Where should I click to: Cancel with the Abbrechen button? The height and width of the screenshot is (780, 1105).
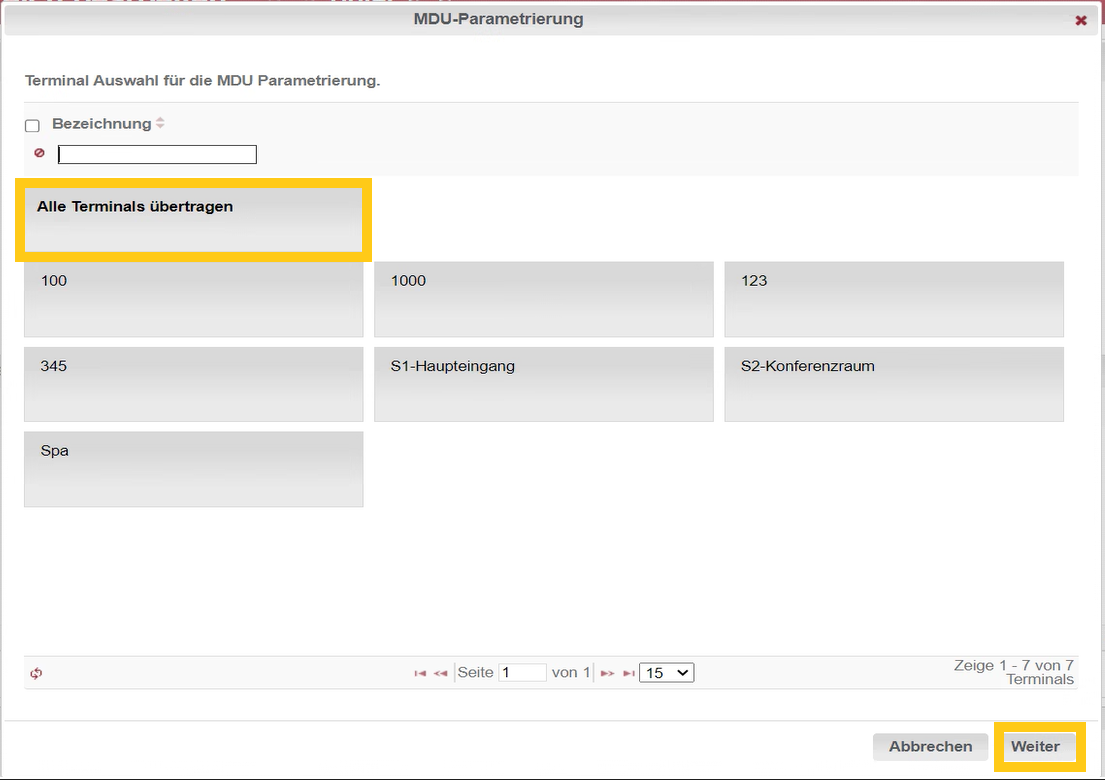click(x=930, y=747)
